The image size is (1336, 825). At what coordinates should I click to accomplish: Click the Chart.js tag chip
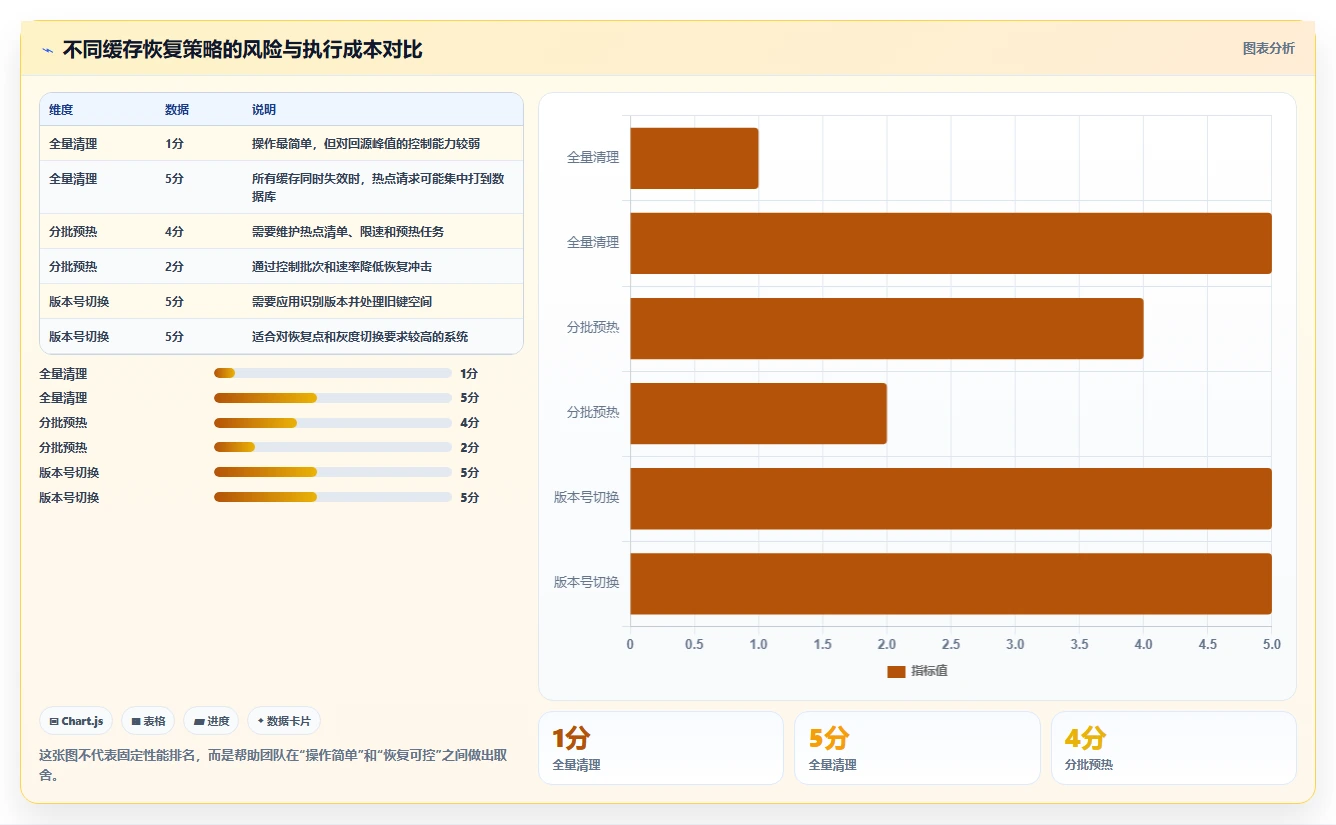tap(76, 721)
